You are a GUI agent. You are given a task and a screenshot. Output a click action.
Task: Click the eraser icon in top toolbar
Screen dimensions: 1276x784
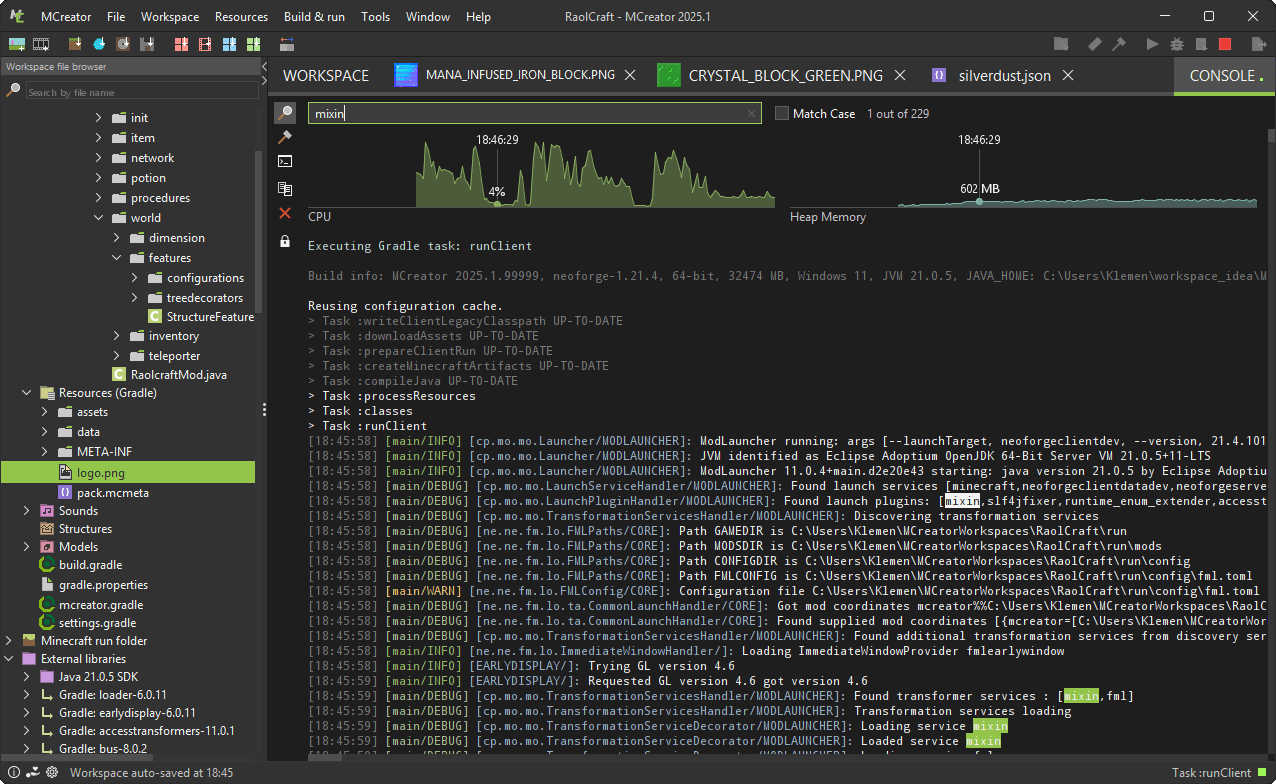[1095, 44]
